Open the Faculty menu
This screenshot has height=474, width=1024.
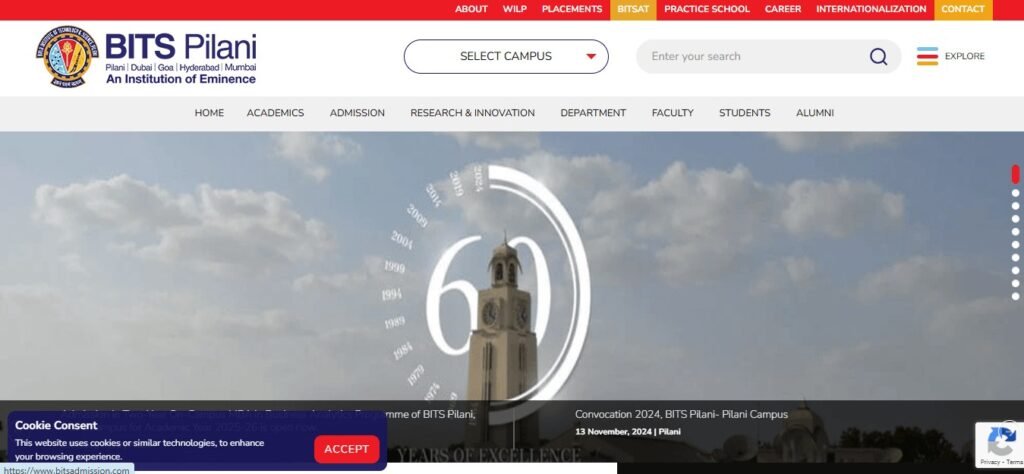click(673, 113)
